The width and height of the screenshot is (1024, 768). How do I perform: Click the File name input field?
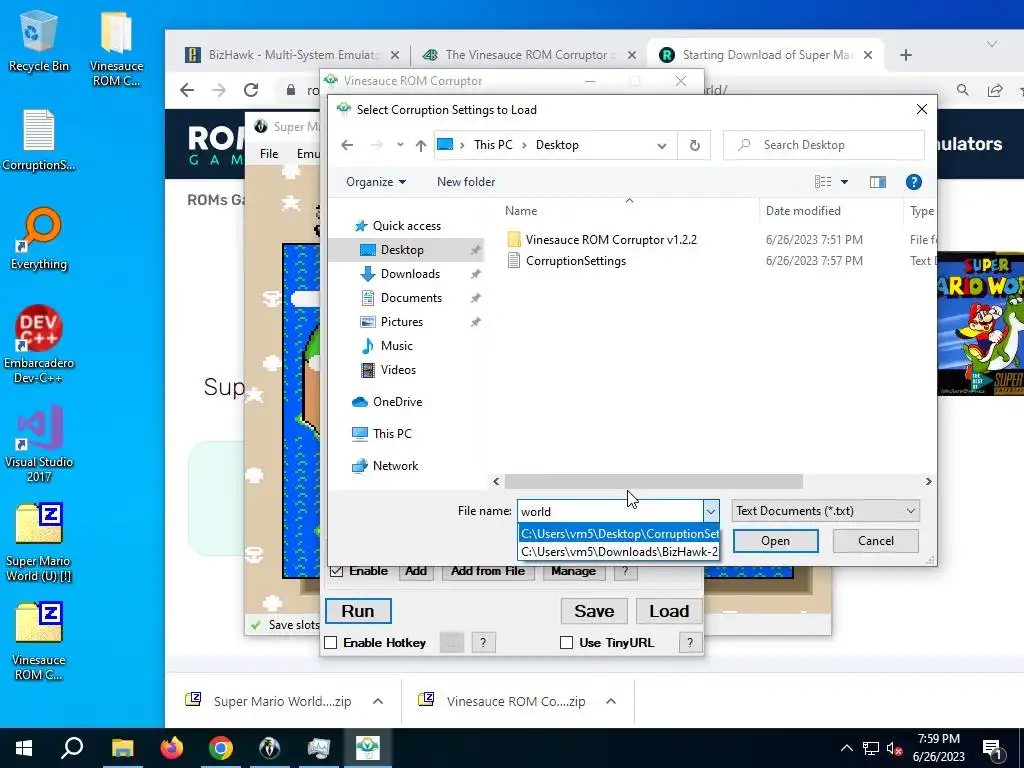610,511
